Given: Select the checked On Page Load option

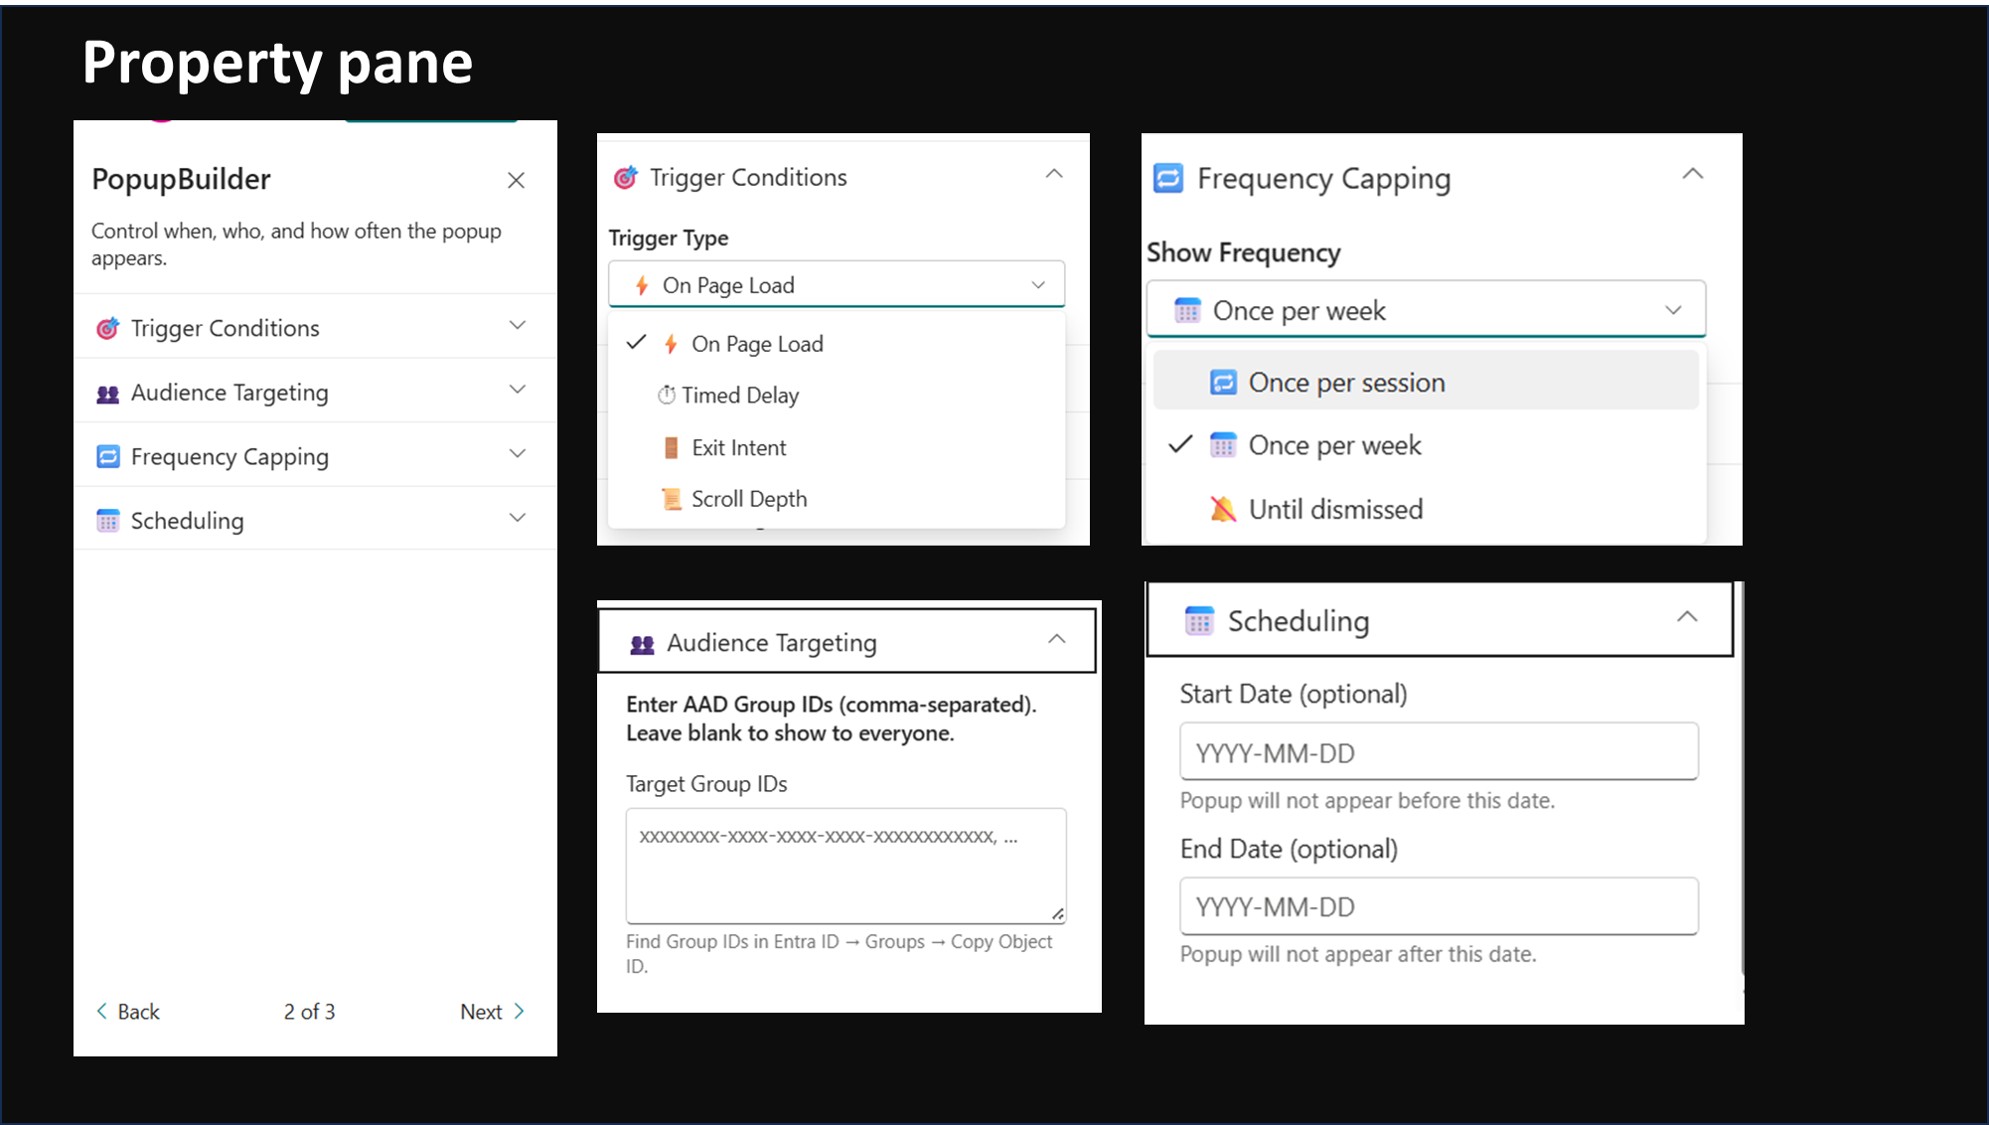Looking at the screenshot, I should (756, 344).
